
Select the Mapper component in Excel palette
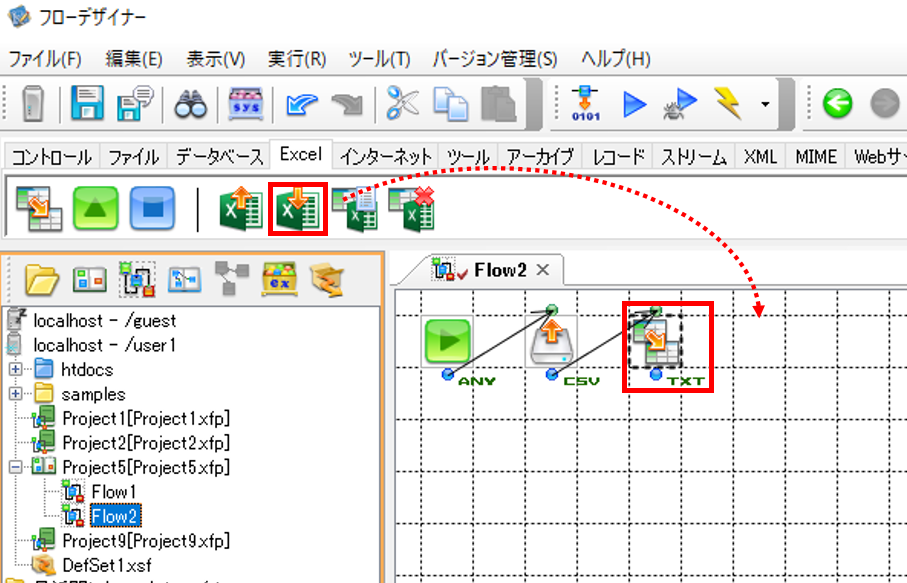click(39, 208)
